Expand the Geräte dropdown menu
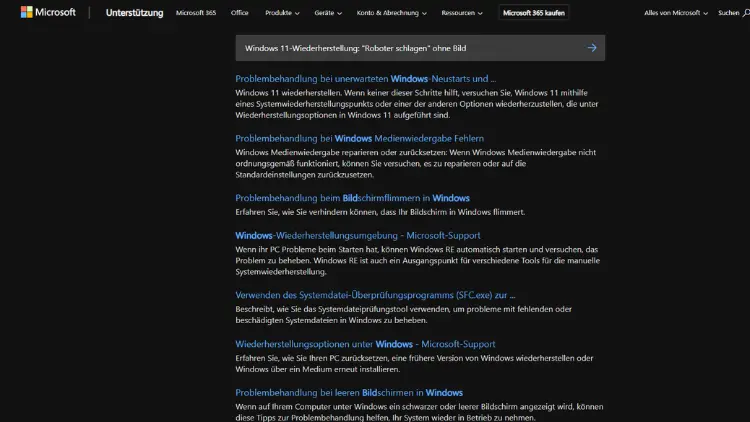 point(328,13)
